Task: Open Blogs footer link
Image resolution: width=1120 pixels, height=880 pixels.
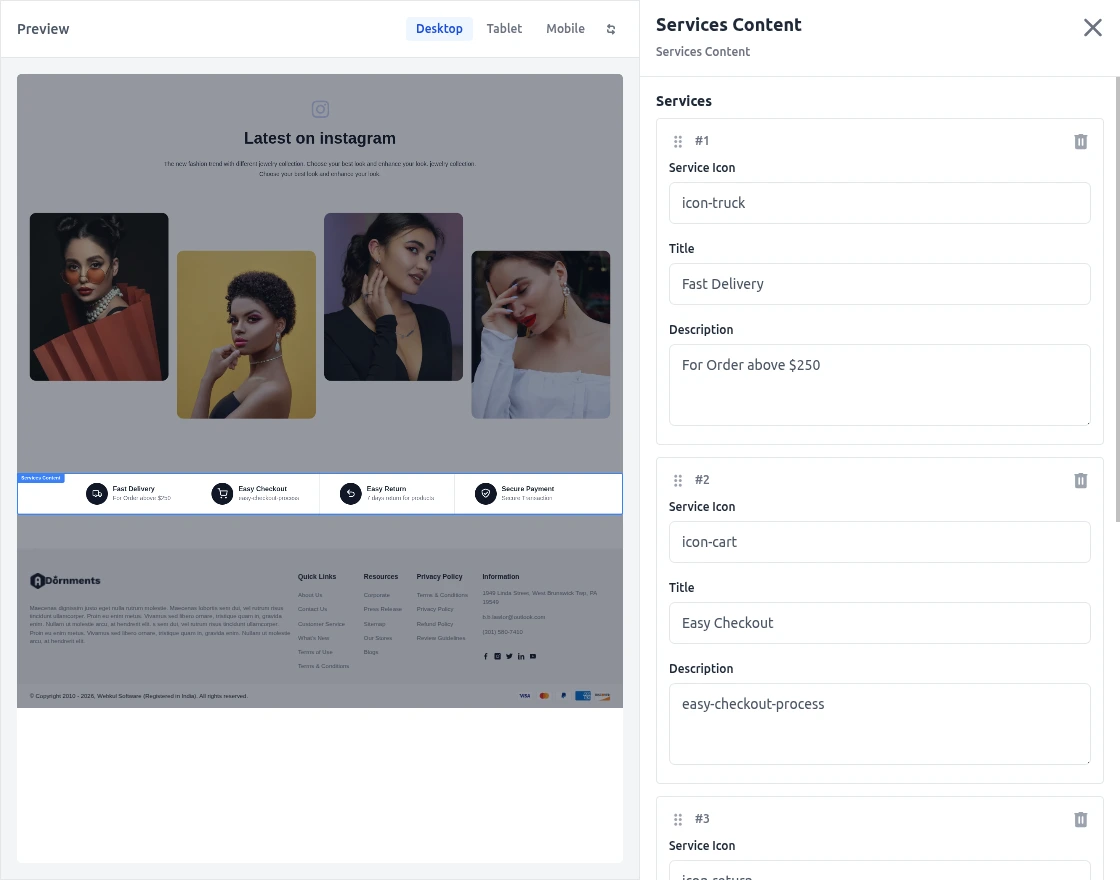Action: pos(371,652)
